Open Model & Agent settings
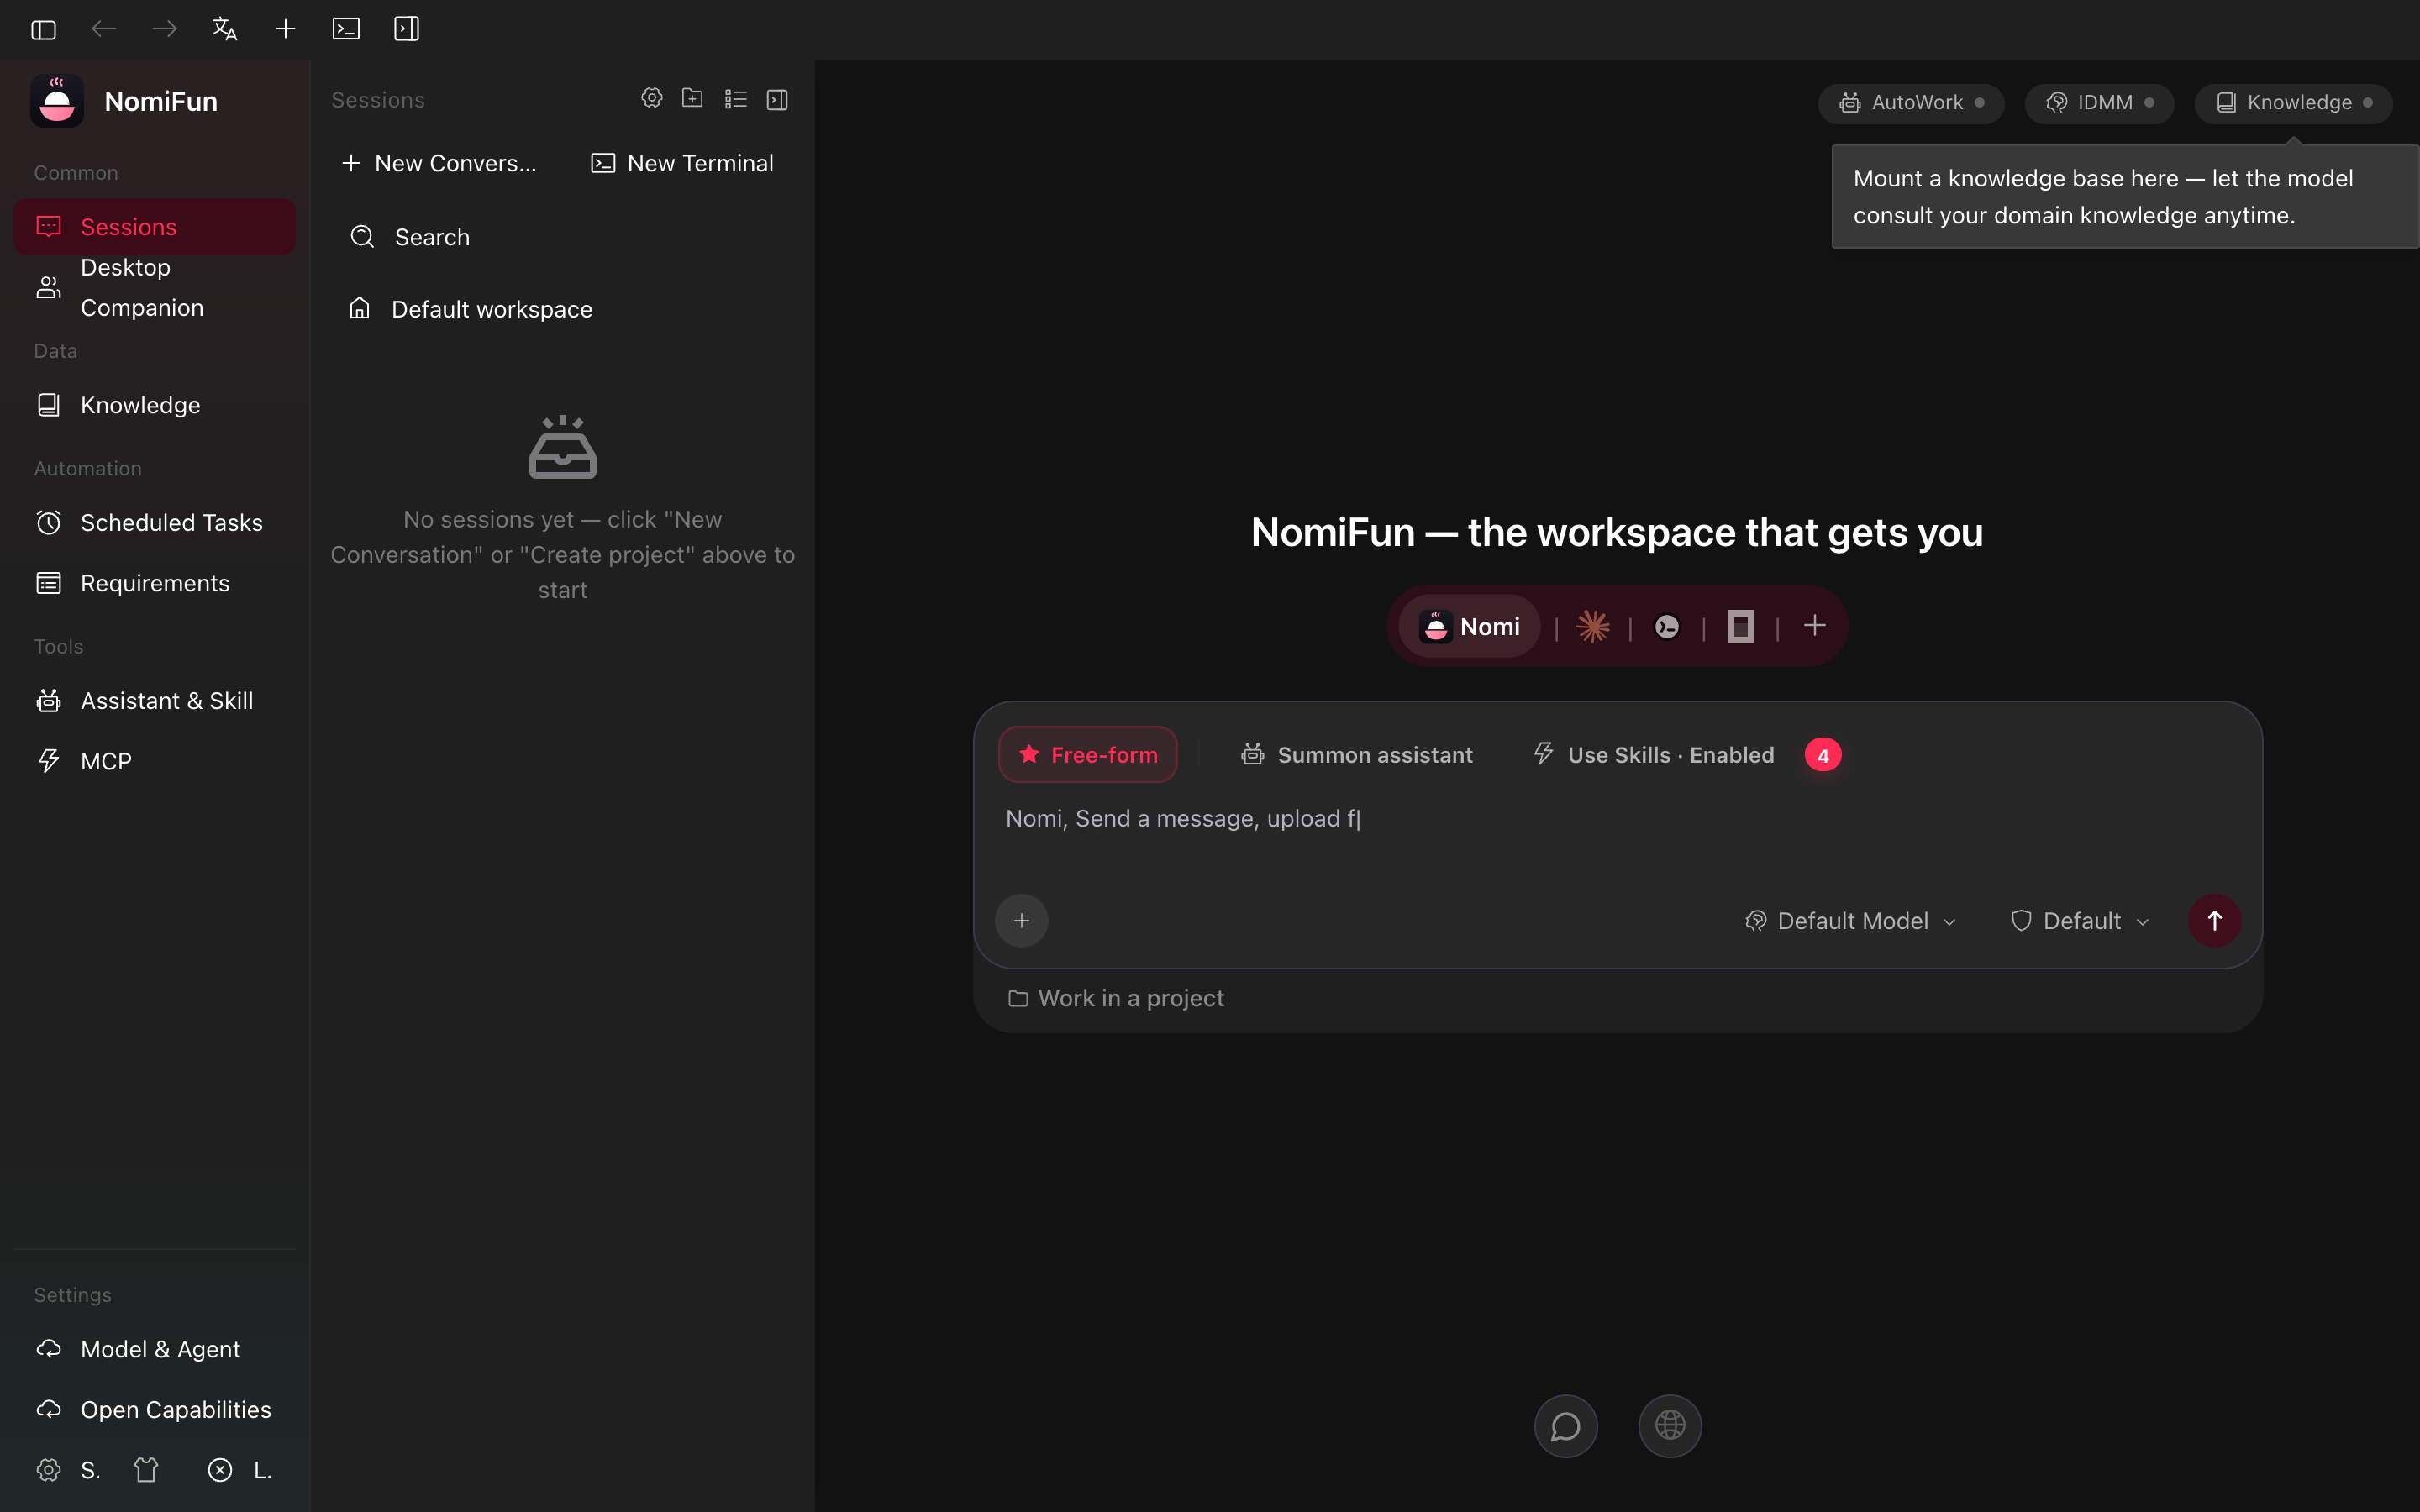 [x=155, y=1349]
